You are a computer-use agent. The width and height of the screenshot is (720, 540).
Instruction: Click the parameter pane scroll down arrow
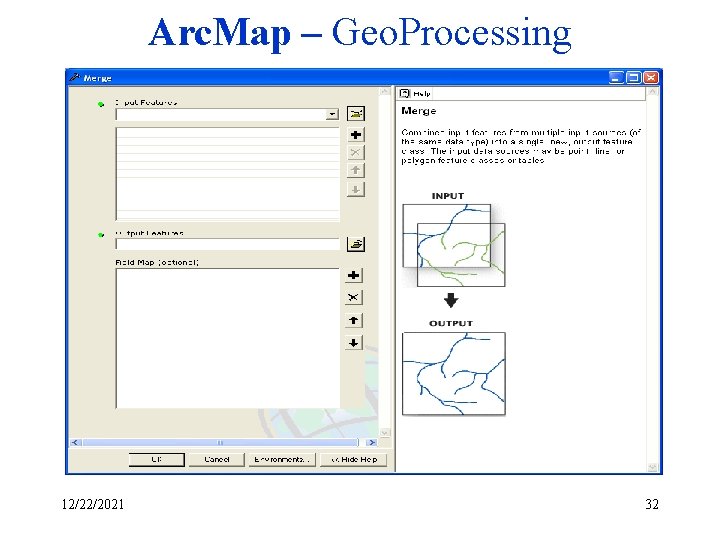(385, 433)
